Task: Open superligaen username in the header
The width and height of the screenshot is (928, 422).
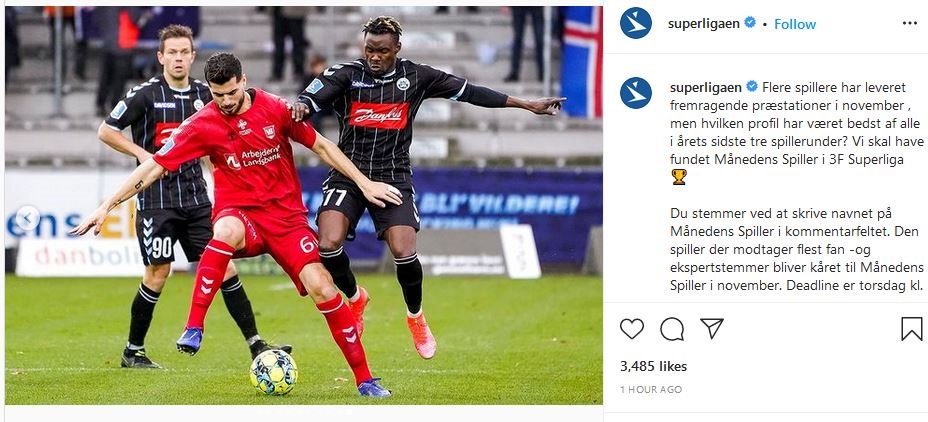Action: [x=704, y=24]
